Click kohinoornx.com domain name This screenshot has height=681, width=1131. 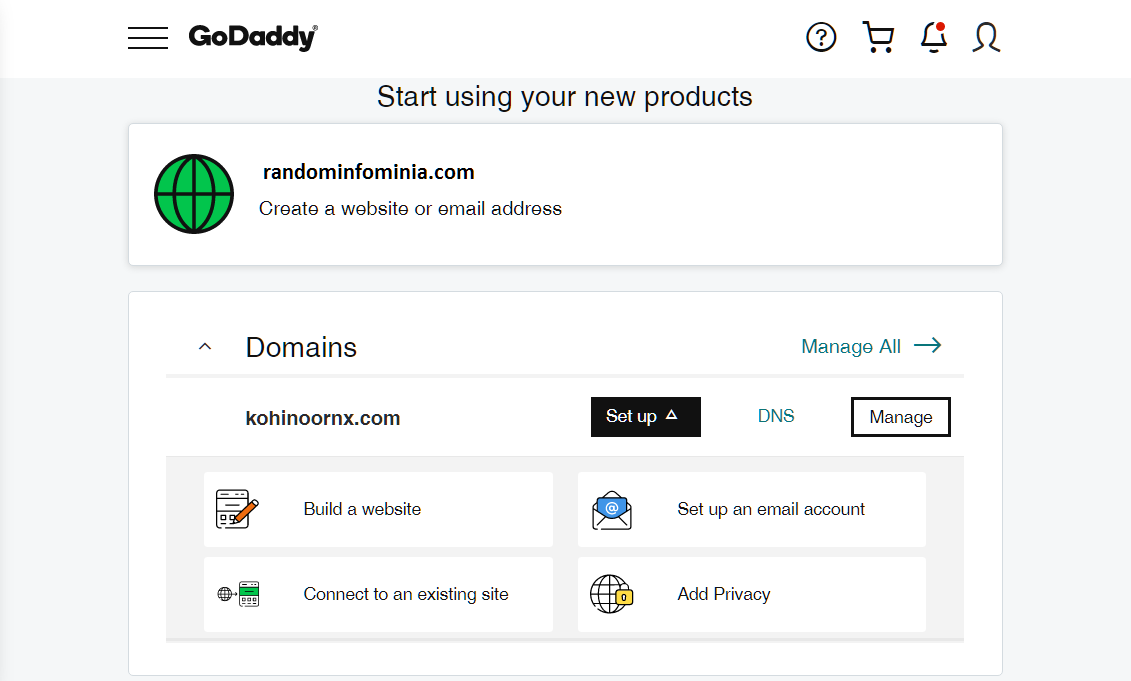point(322,418)
